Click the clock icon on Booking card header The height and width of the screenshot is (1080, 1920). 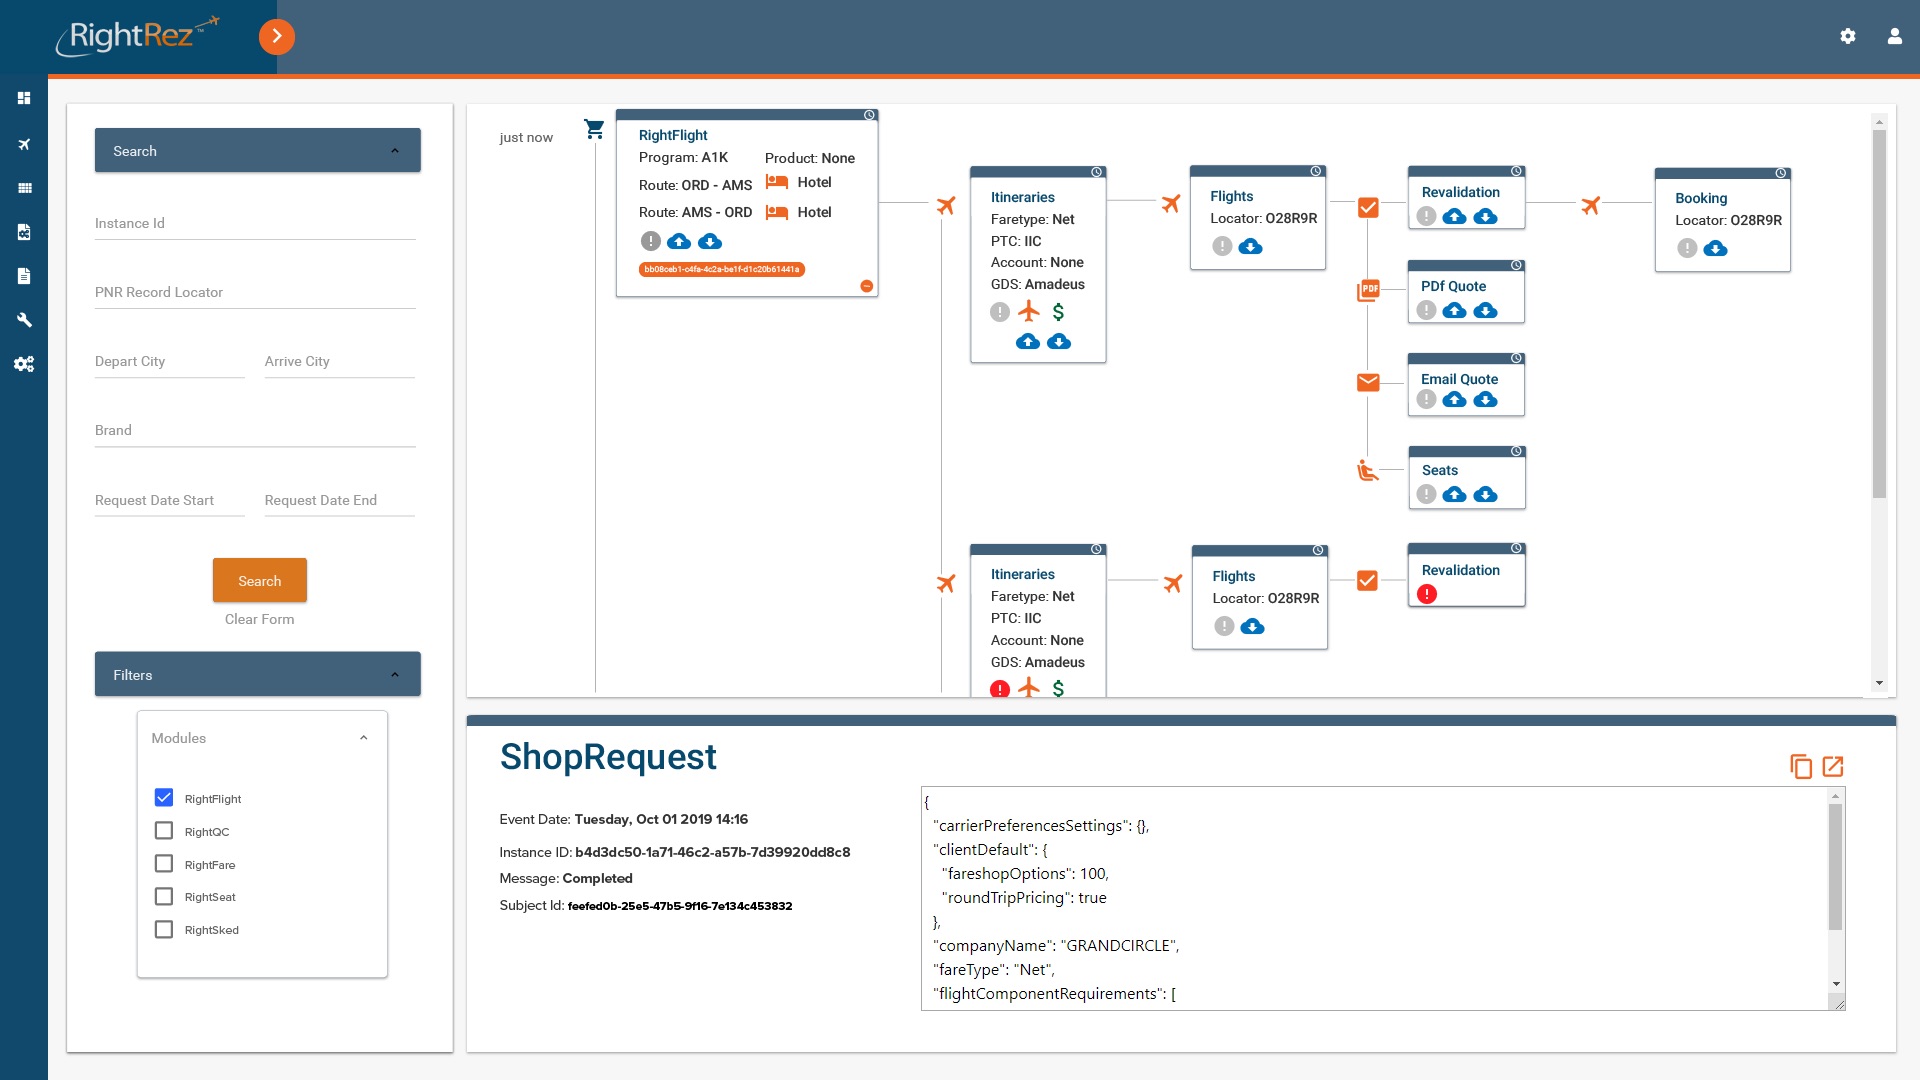click(1781, 173)
